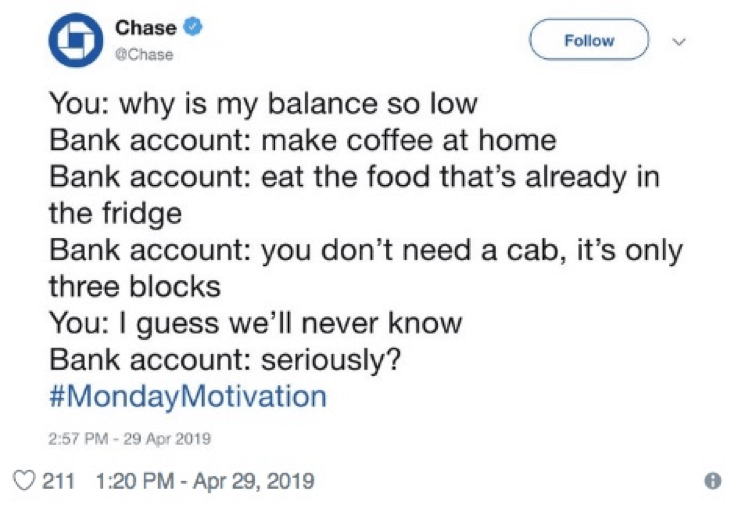Click the "eat the food that's already in" line

[460, 177]
